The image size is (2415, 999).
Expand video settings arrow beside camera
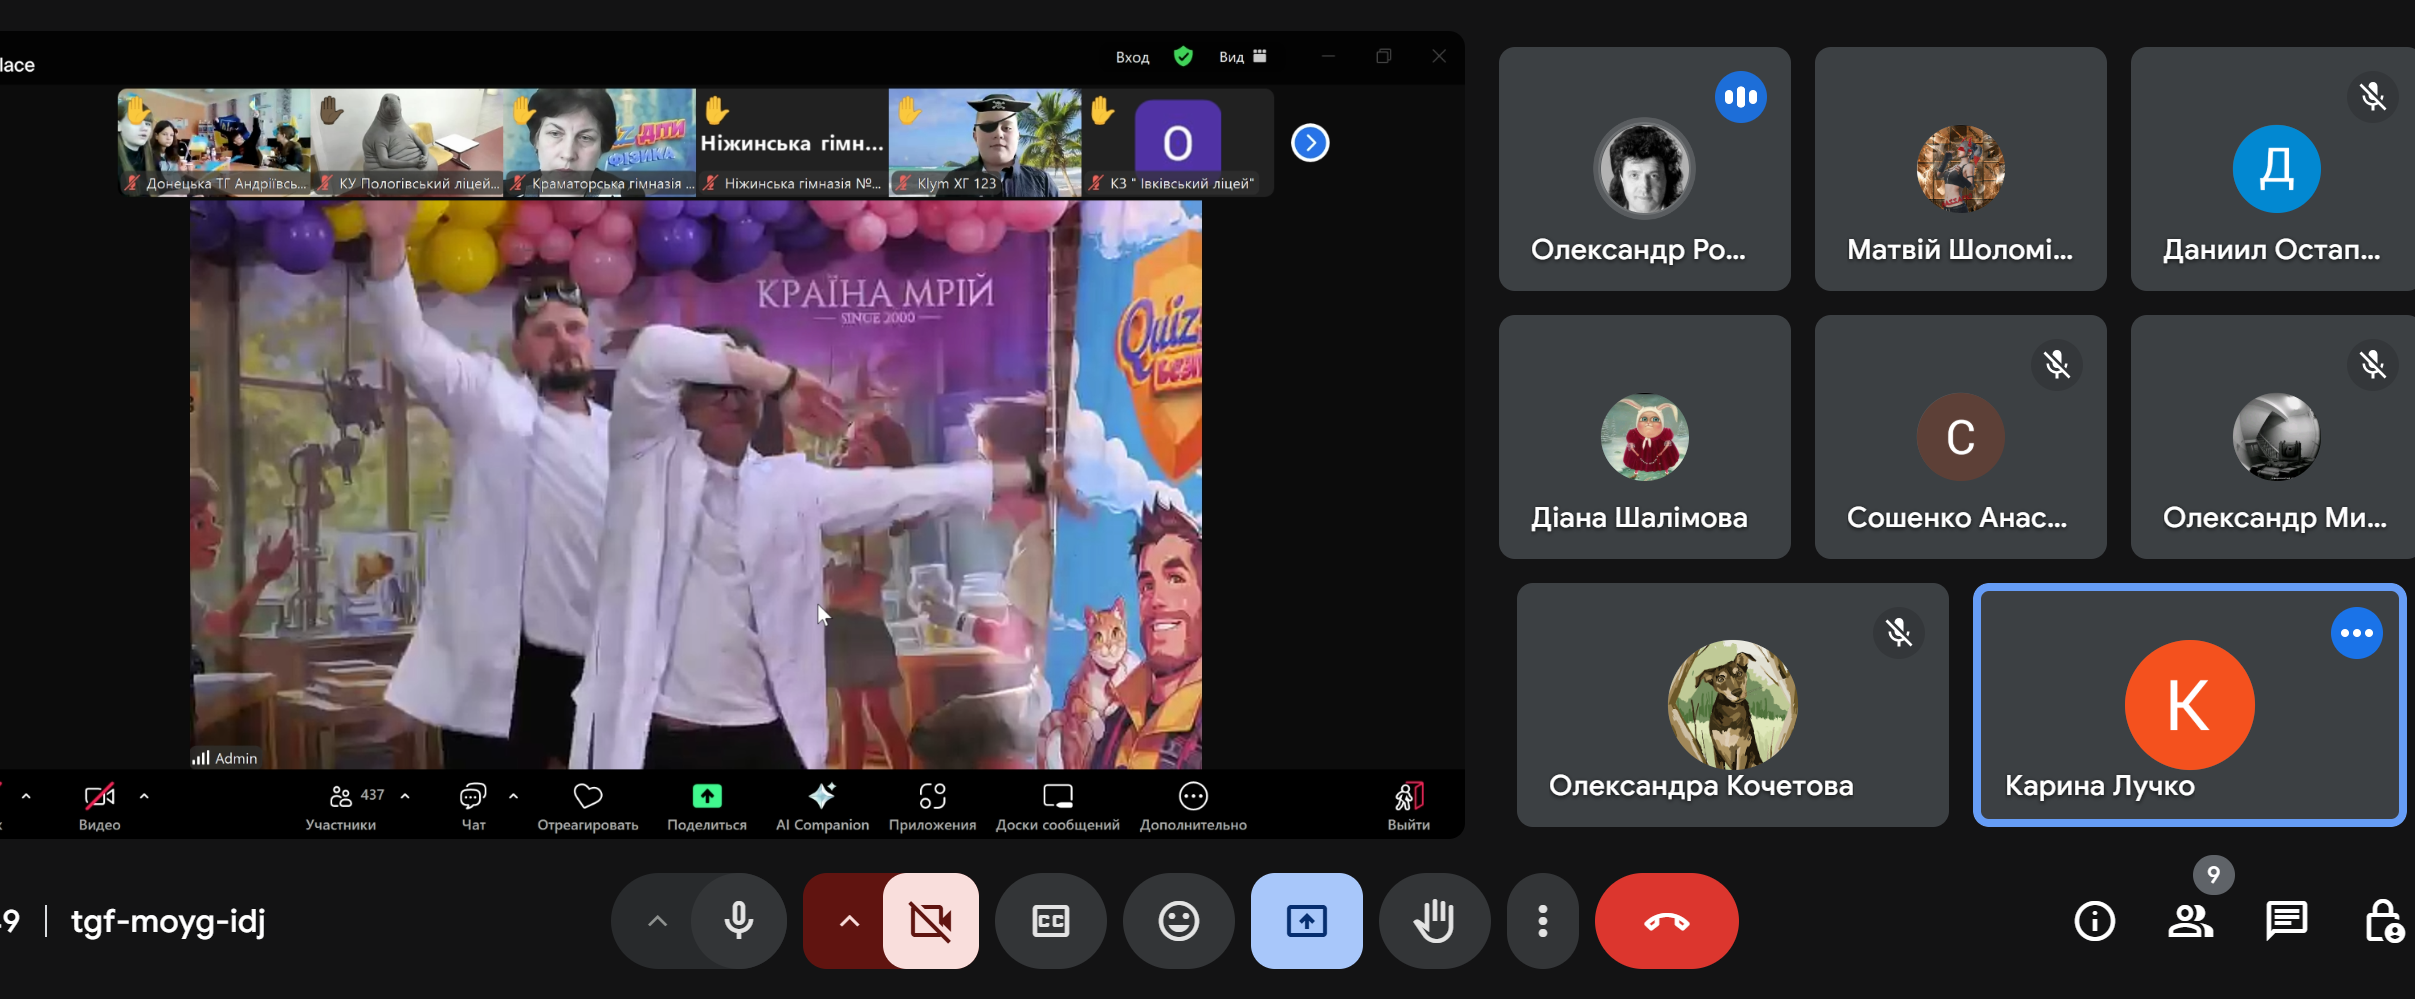click(x=848, y=921)
